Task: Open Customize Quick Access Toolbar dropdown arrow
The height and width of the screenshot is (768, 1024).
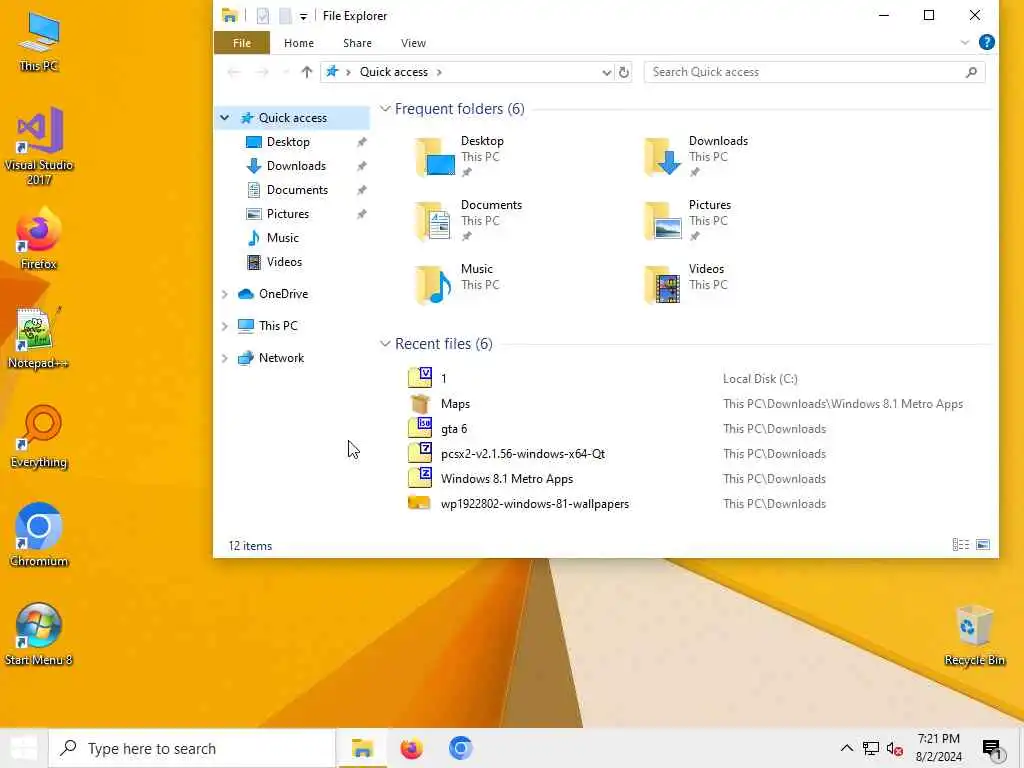Action: [x=304, y=16]
